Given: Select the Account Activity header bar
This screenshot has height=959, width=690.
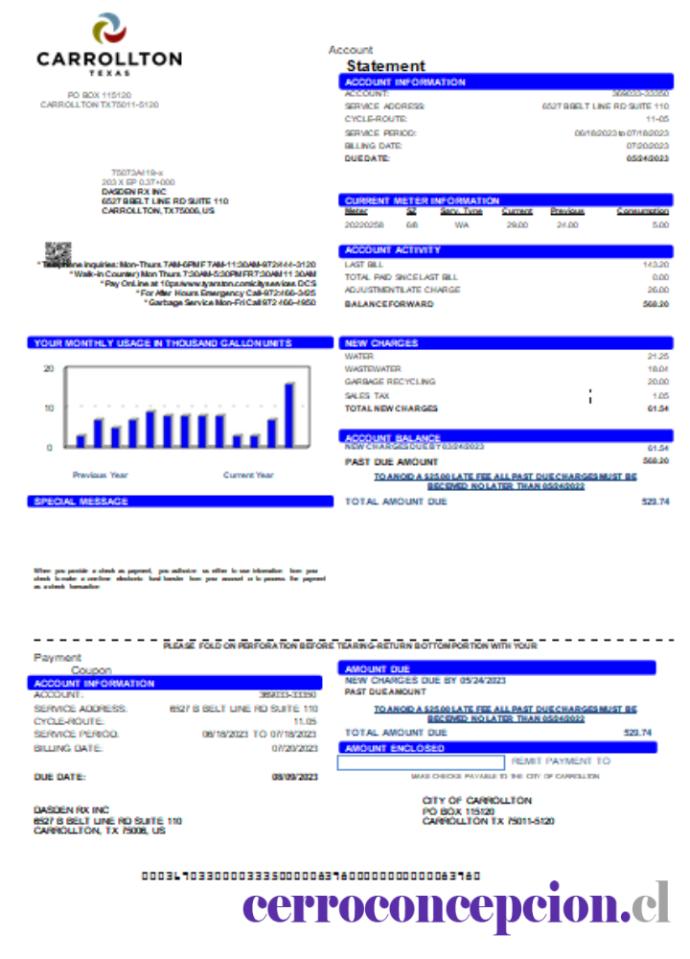Looking at the screenshot, I should click(506, 250).
